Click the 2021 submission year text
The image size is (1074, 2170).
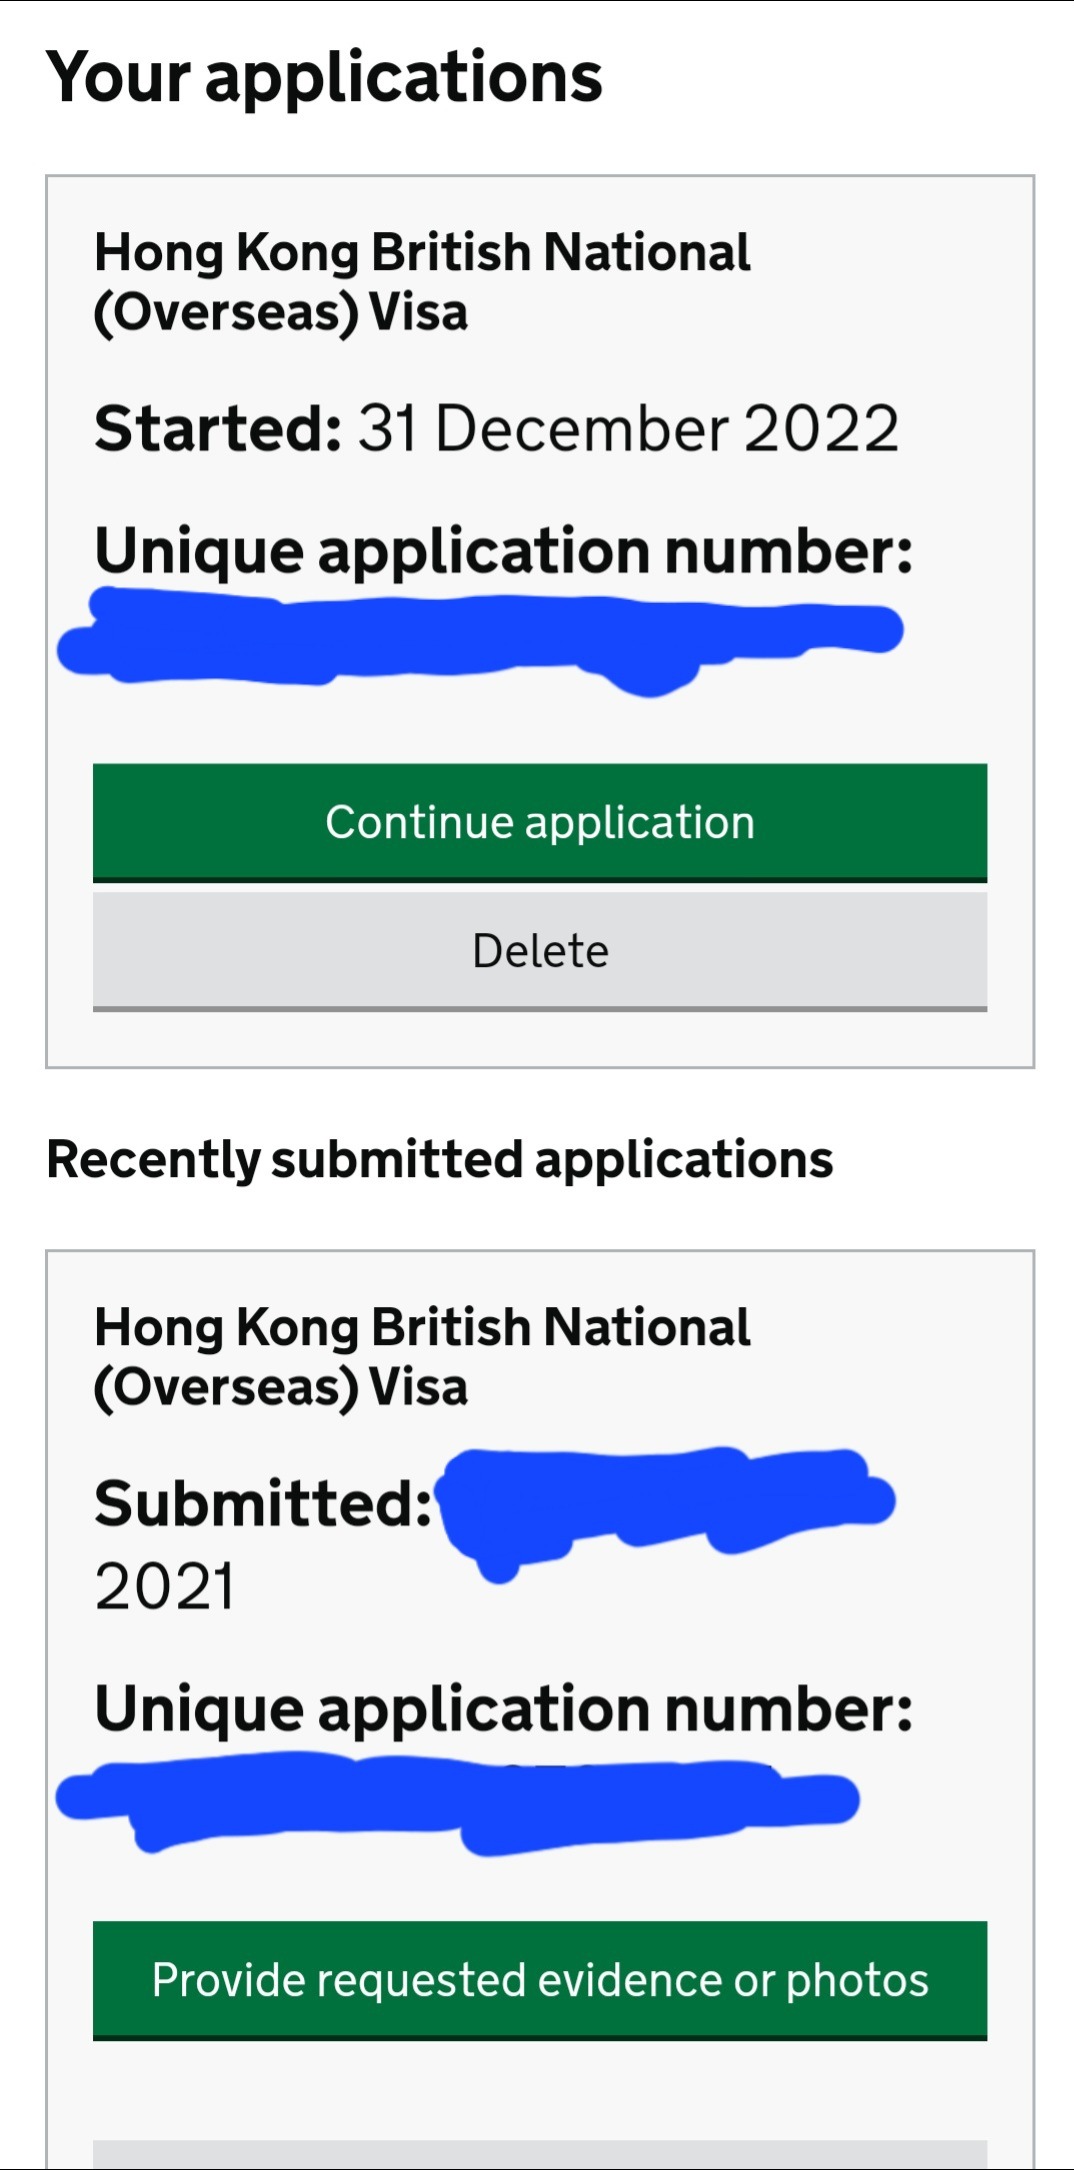pyautogui.click(x=165, y=1586)
